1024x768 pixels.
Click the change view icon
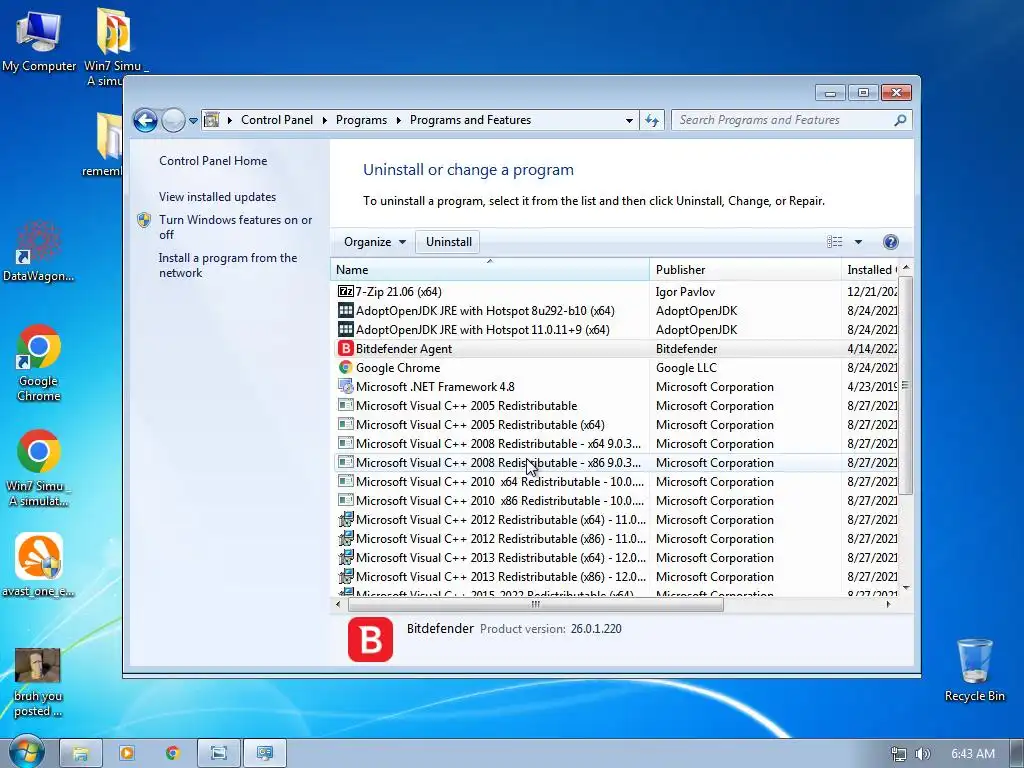pyautogui.click(x=835, y=242)
